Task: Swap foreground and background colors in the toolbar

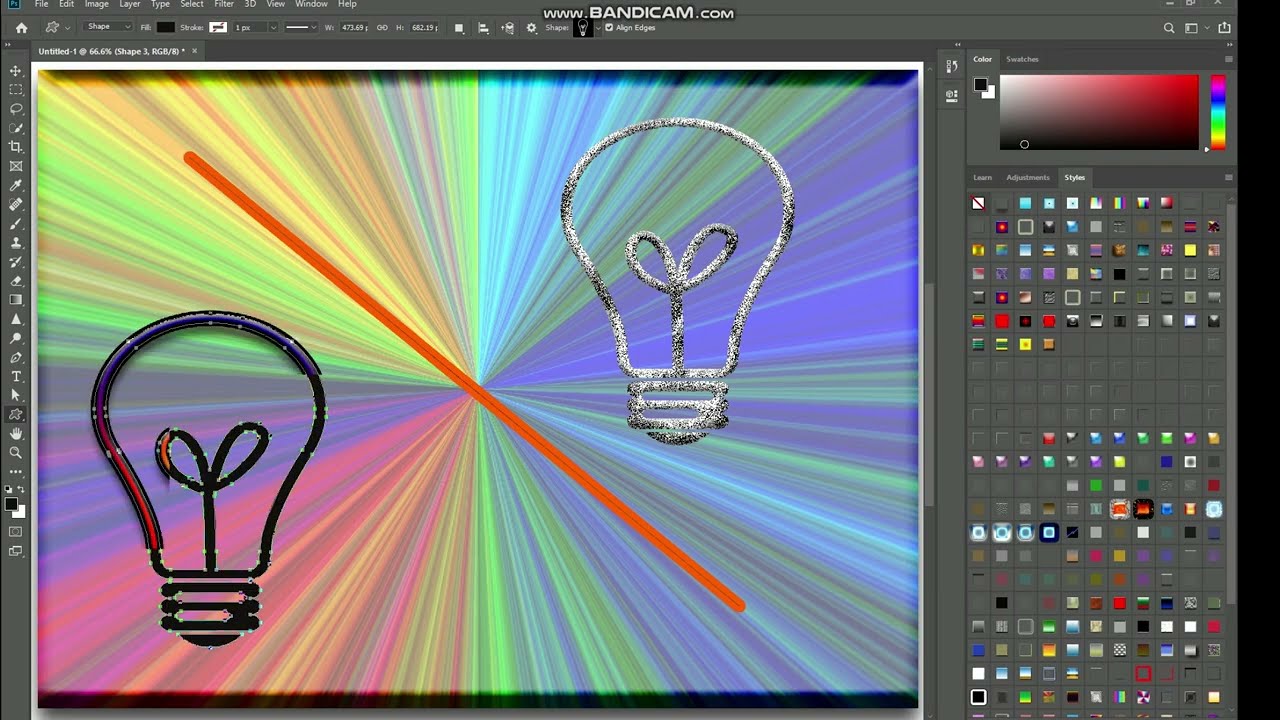Action: click(x=21, y=489)
